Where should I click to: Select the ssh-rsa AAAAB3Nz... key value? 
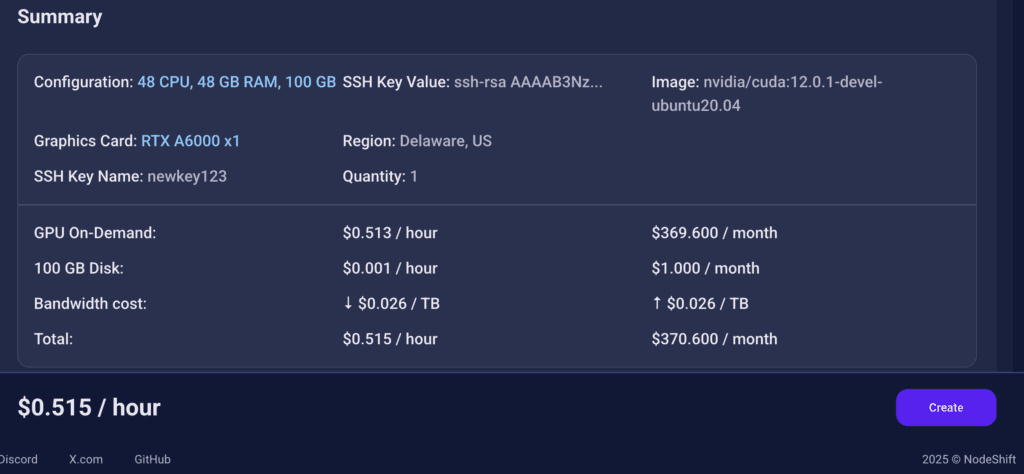pos(528,82)
